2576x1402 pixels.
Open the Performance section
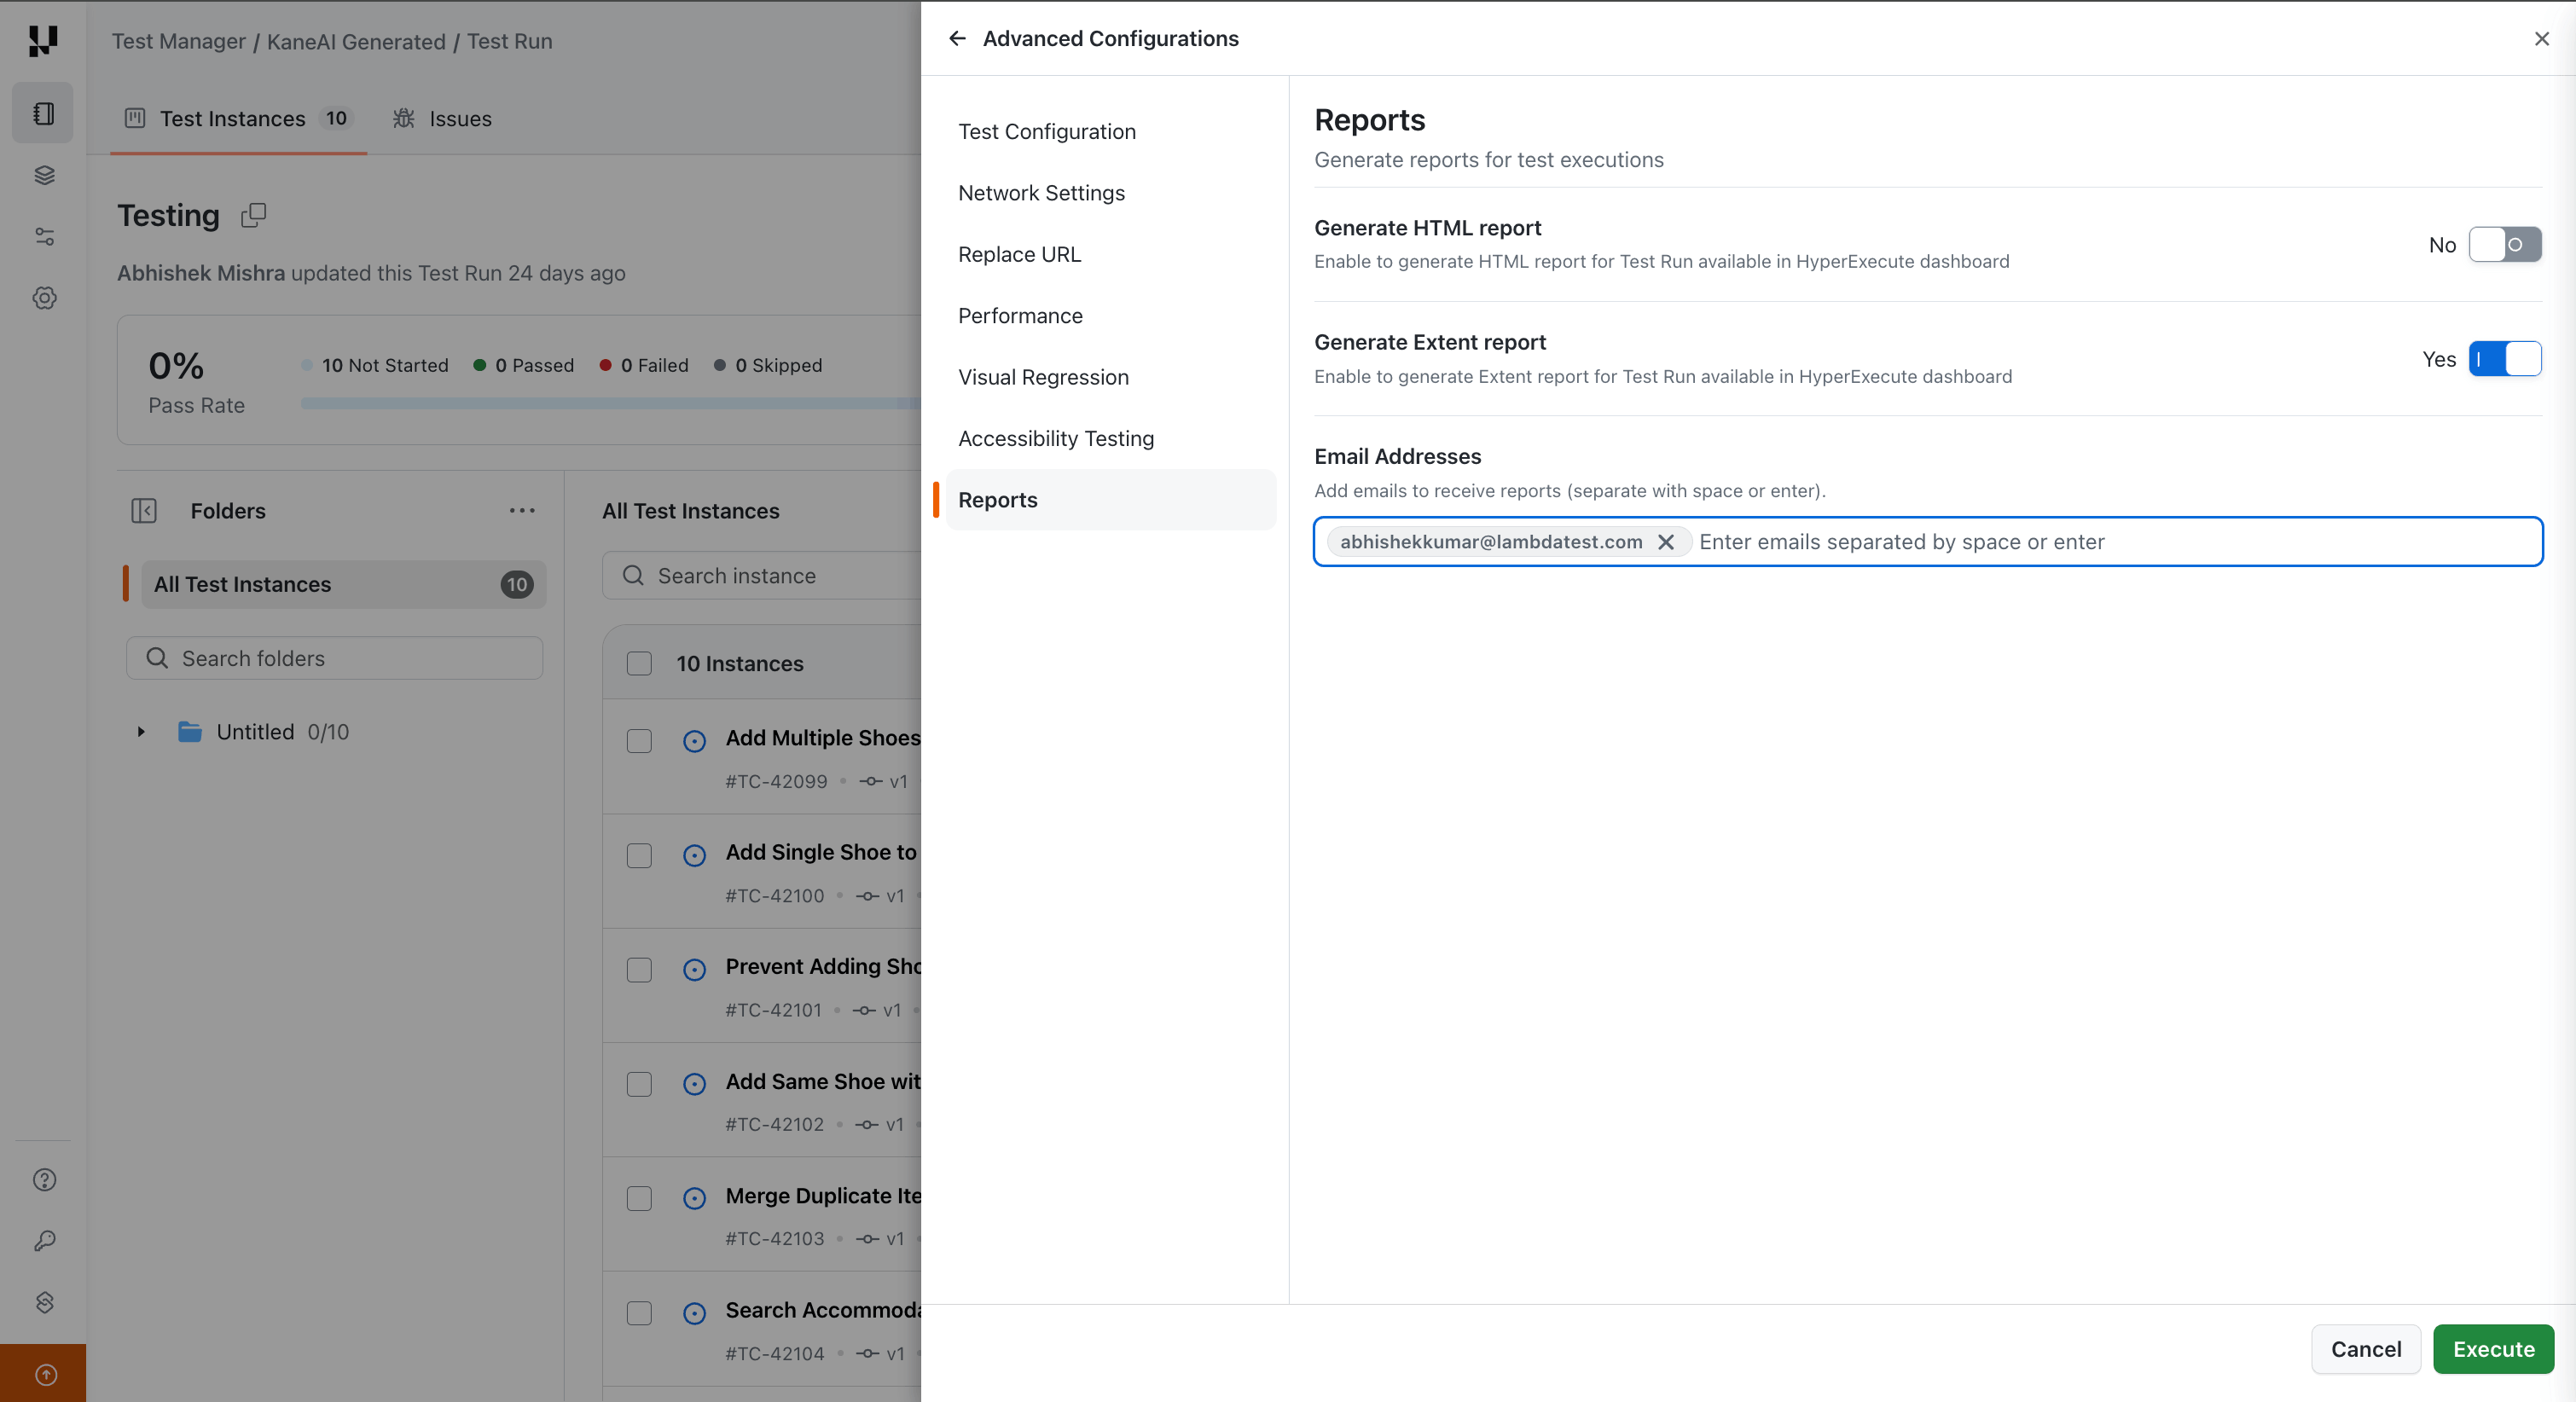[1110, 316]
